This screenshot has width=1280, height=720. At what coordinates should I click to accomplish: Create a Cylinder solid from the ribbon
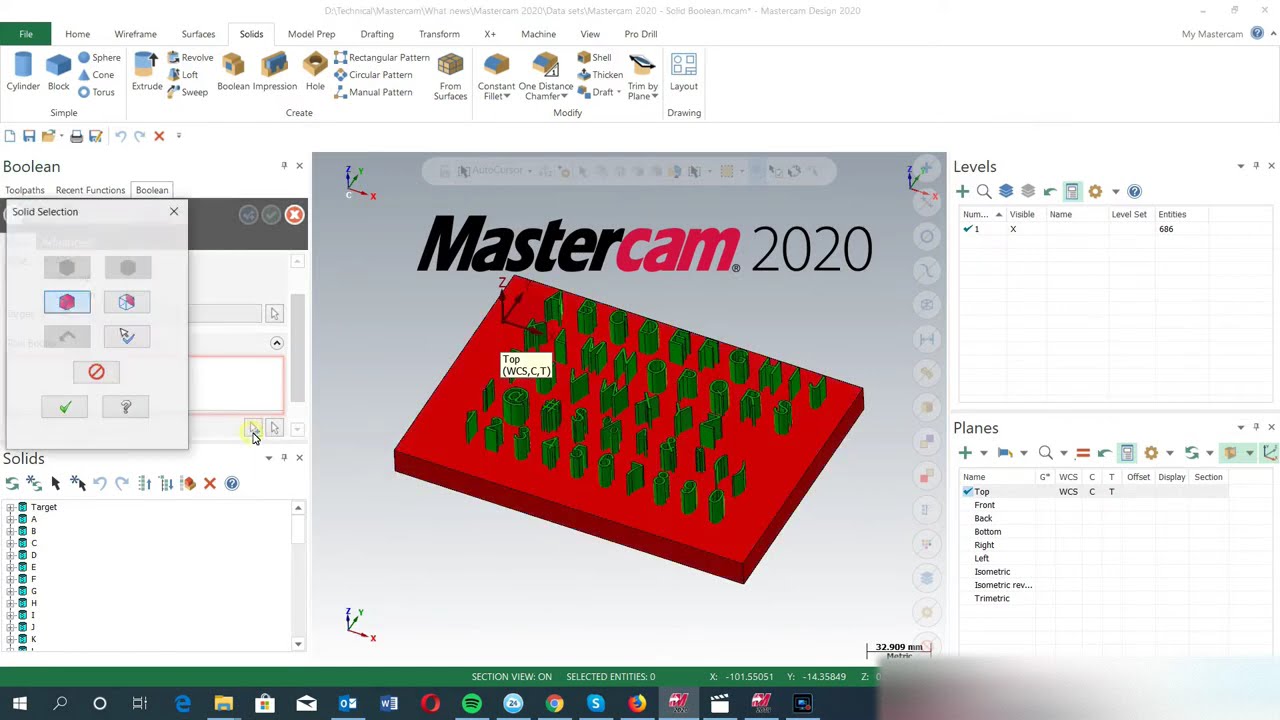[x=23, y=72]
